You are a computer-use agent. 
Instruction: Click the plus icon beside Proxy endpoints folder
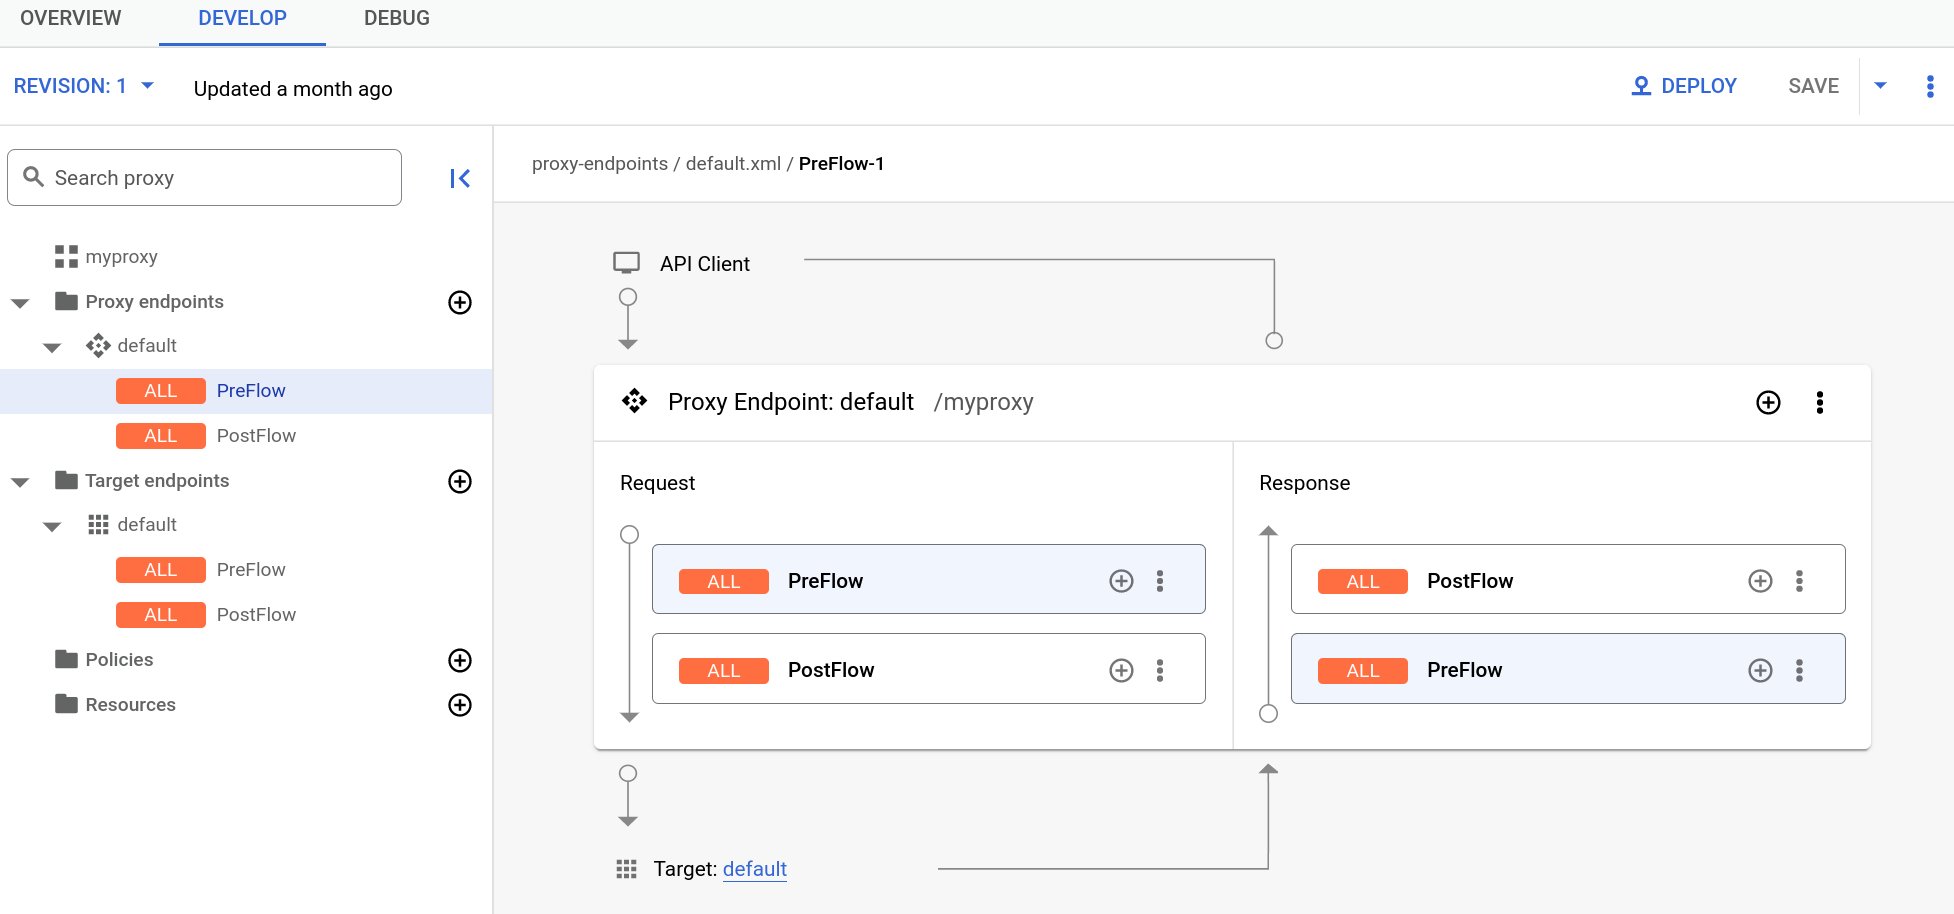(459, 302)
